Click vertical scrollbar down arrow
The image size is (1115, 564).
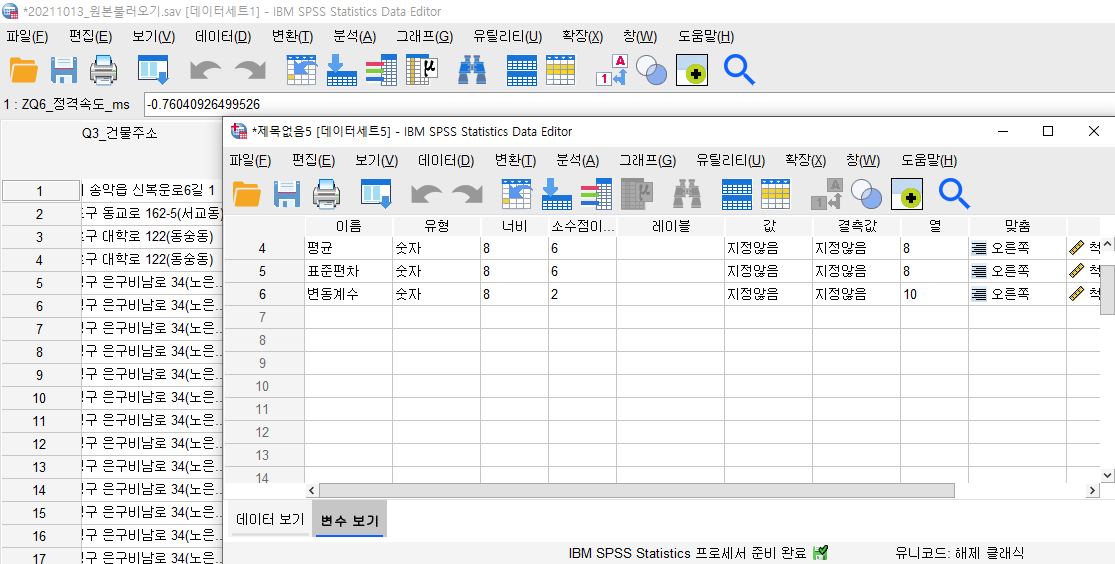tap(1107, 474)
